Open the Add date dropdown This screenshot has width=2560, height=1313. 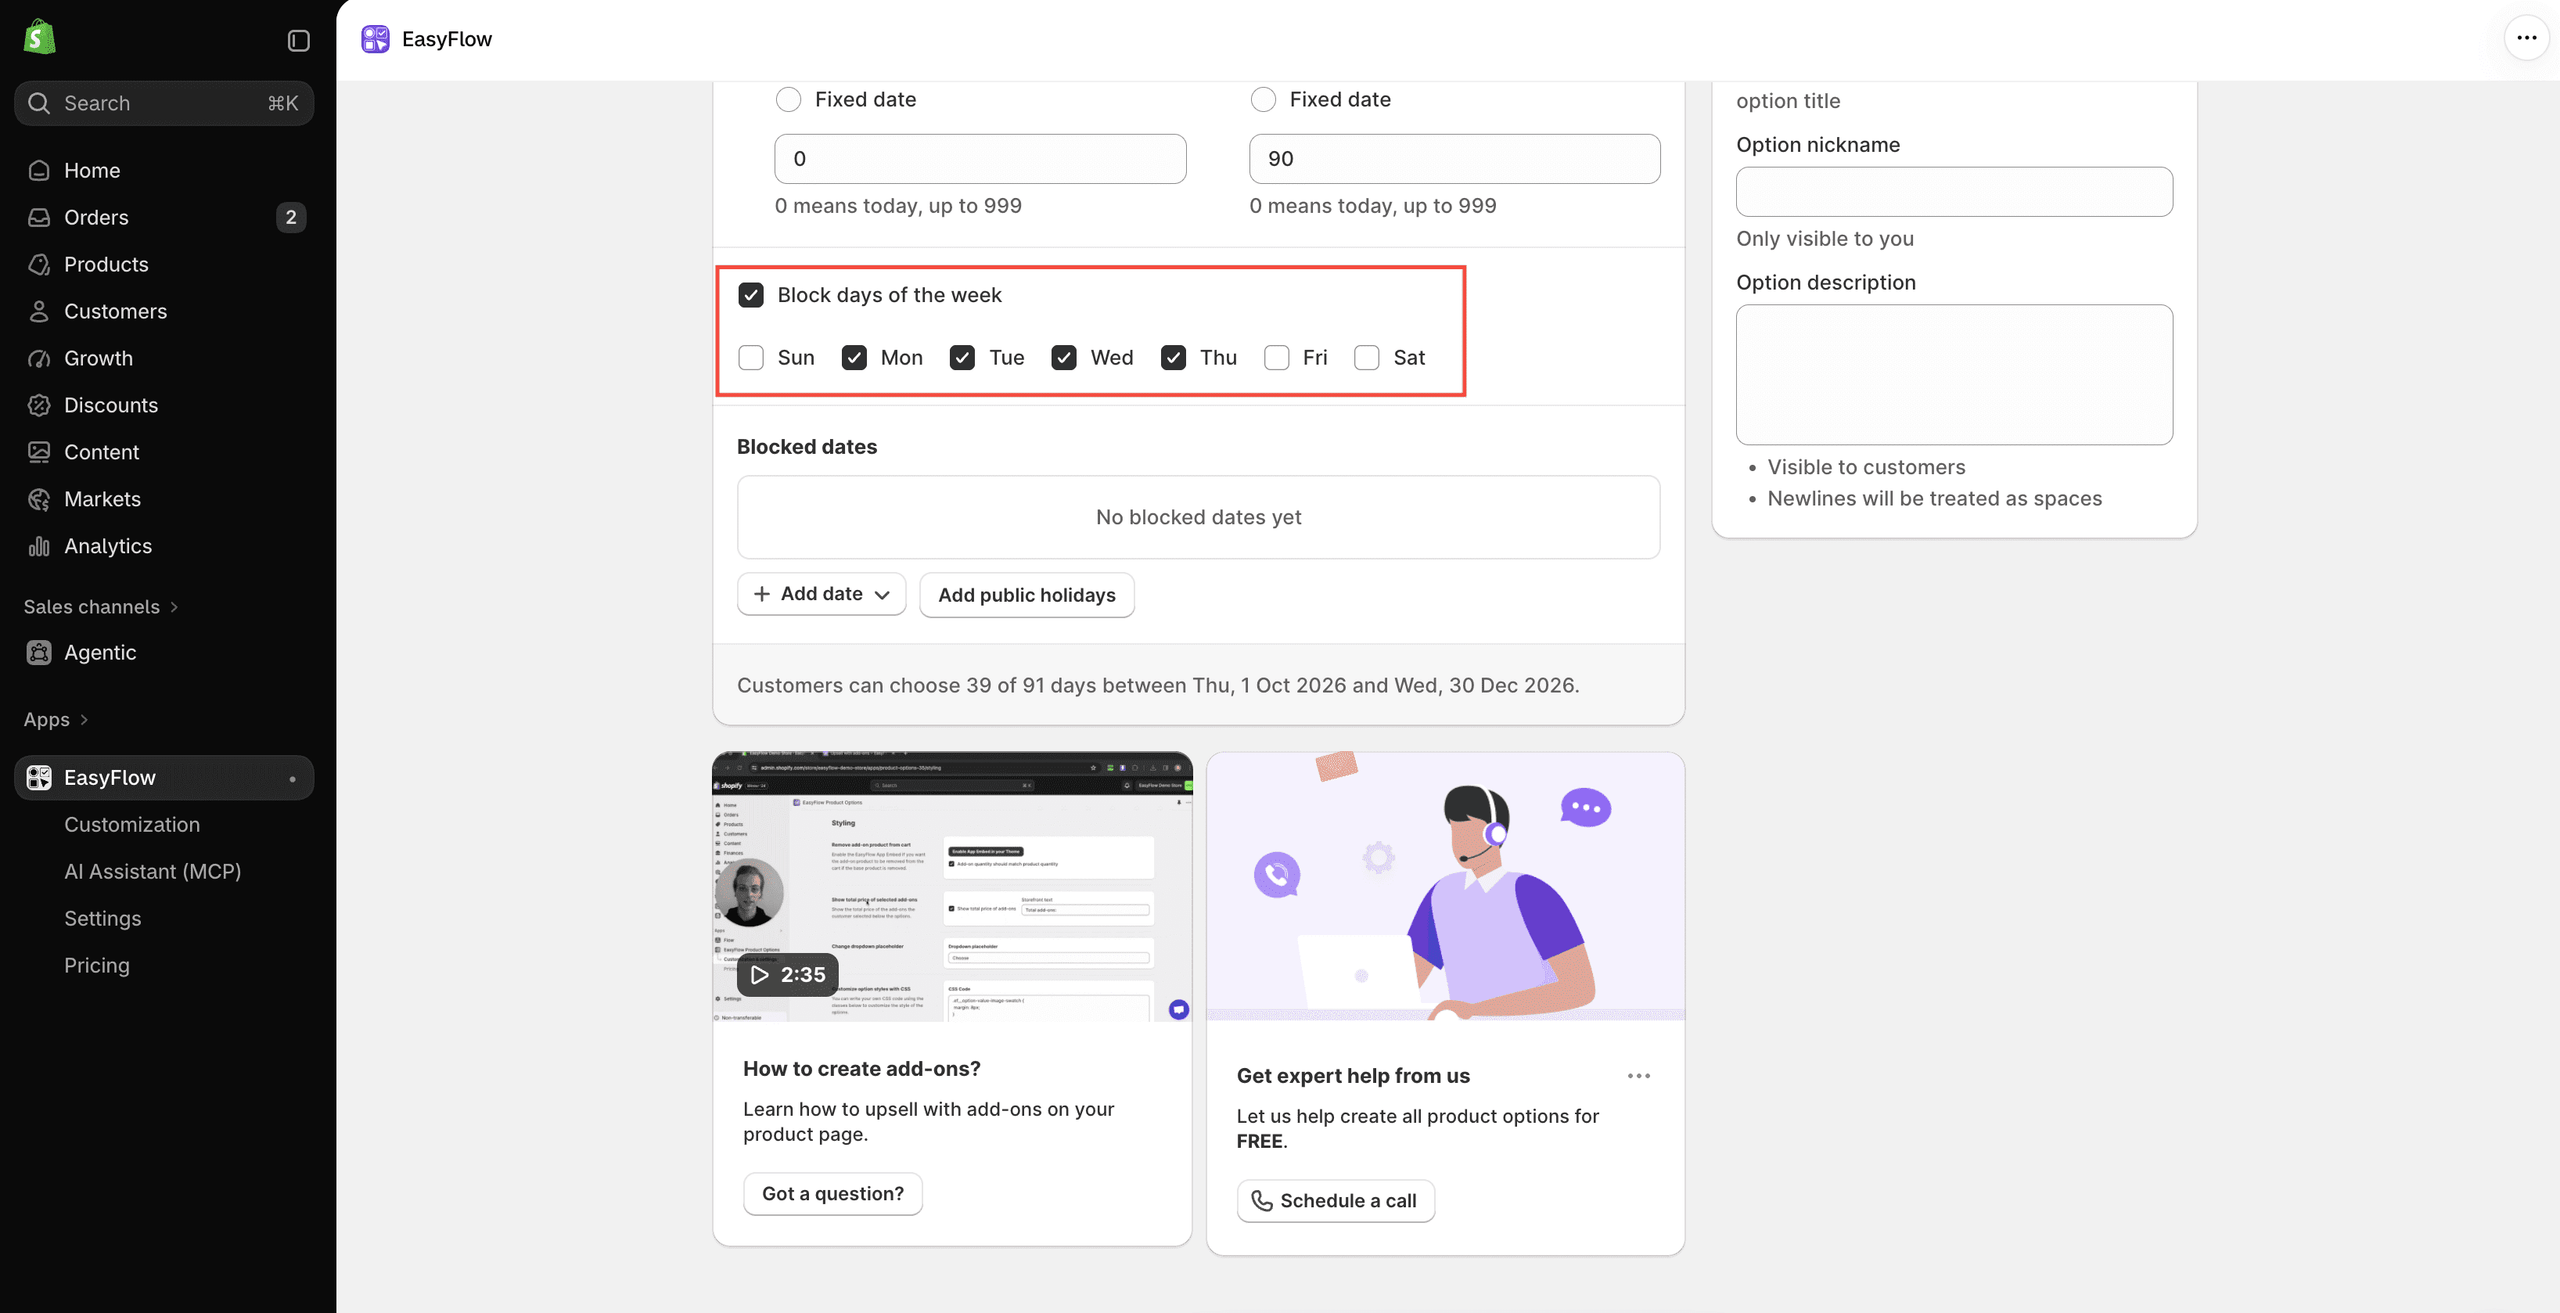821,594
